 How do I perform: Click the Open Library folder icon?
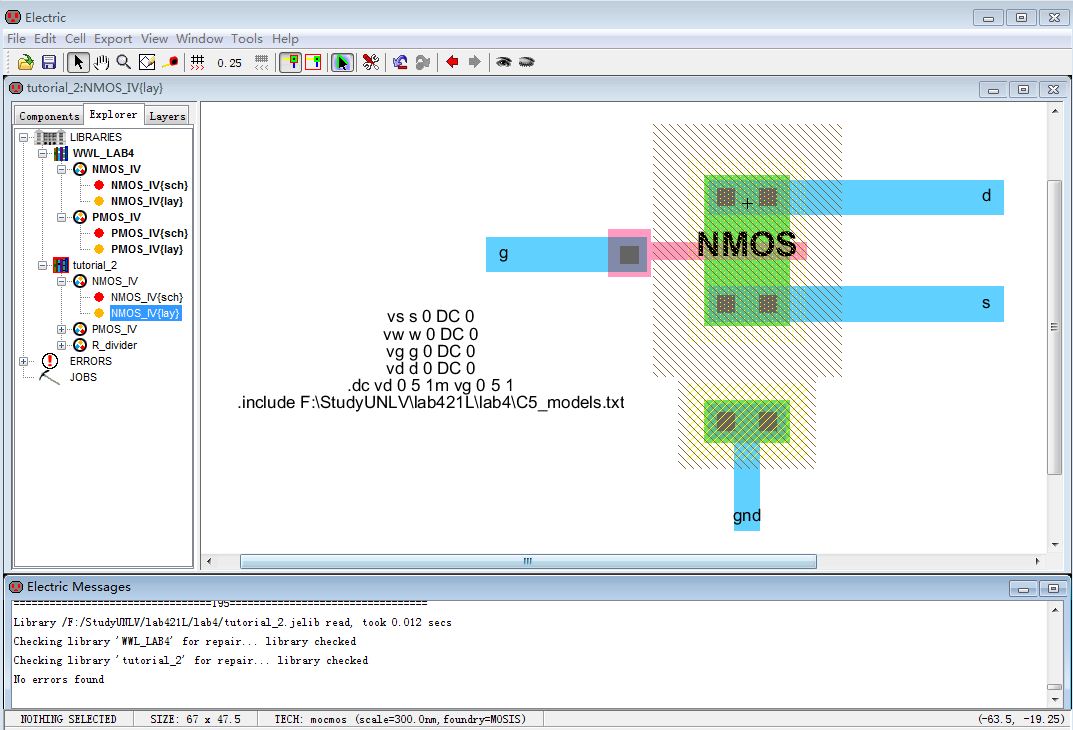click(x=26, y=62)
